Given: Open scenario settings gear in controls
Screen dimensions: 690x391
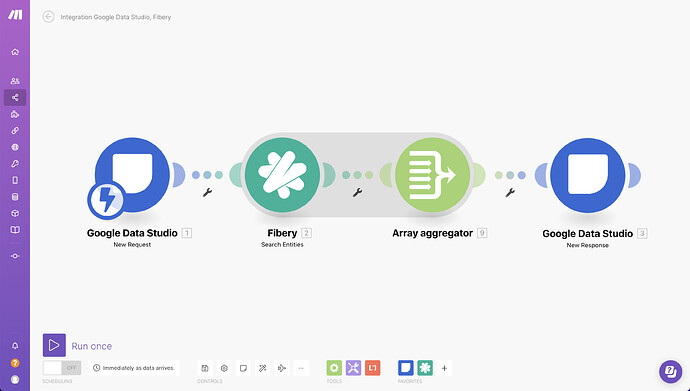Looking at the screenshot, I should click(224, 368).
